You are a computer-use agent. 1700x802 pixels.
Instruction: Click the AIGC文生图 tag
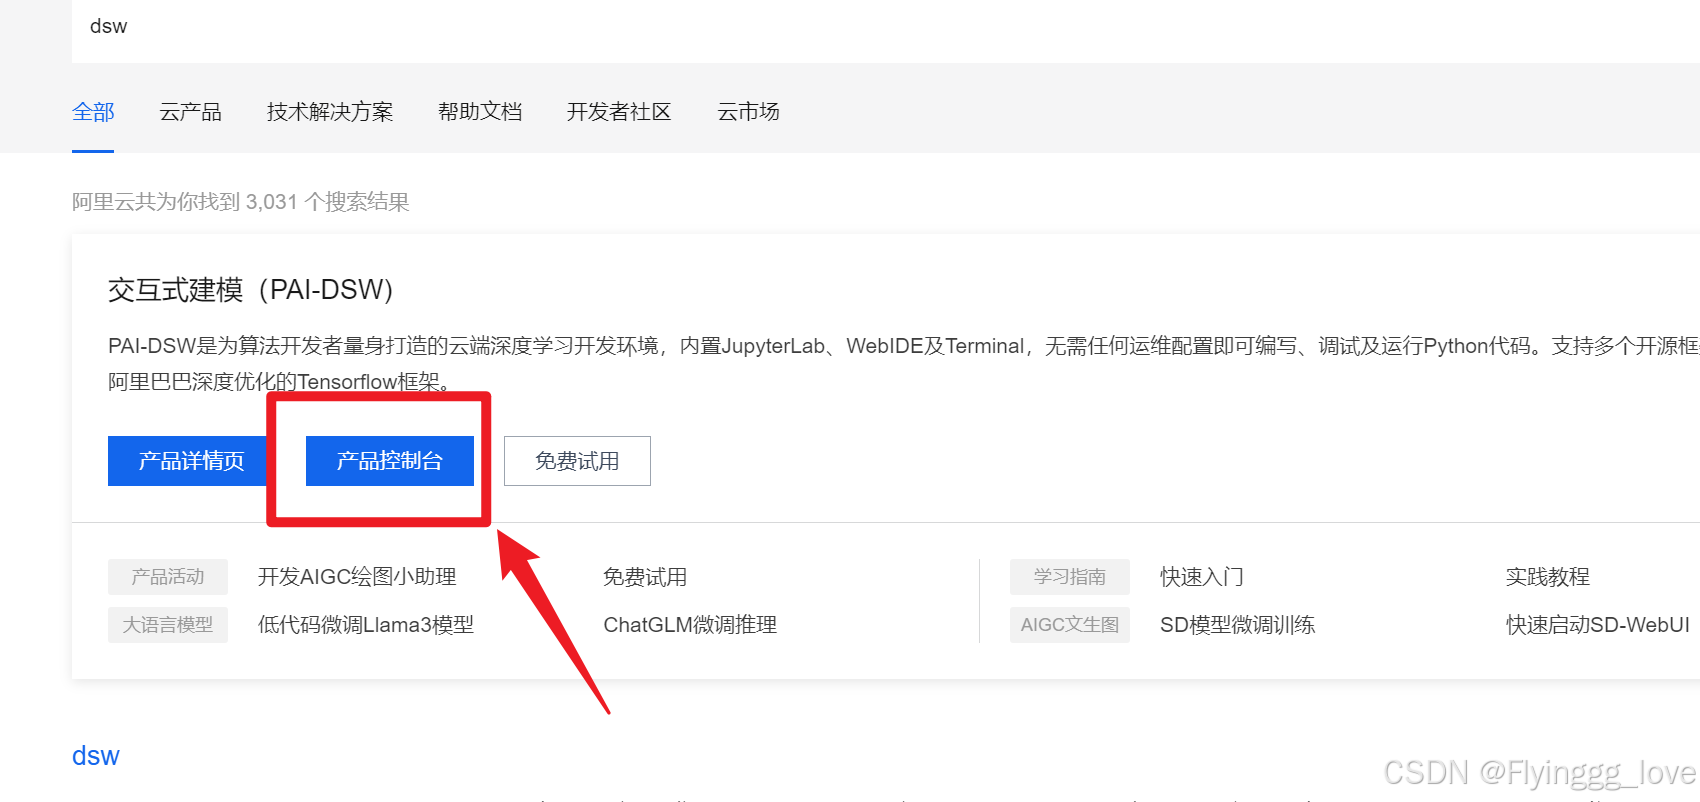pyautogui.click(x=1070, y=625)
